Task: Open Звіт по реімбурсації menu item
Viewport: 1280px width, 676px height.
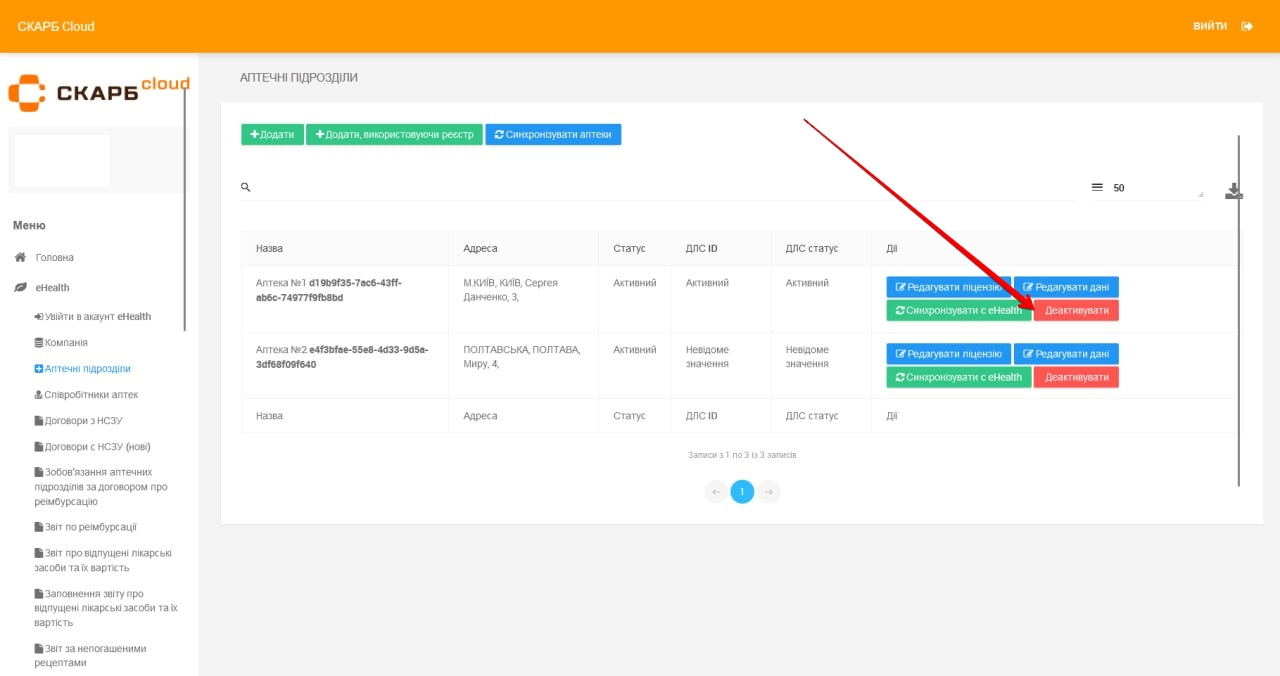Action: pyautogui.click(x=90, y=527)
